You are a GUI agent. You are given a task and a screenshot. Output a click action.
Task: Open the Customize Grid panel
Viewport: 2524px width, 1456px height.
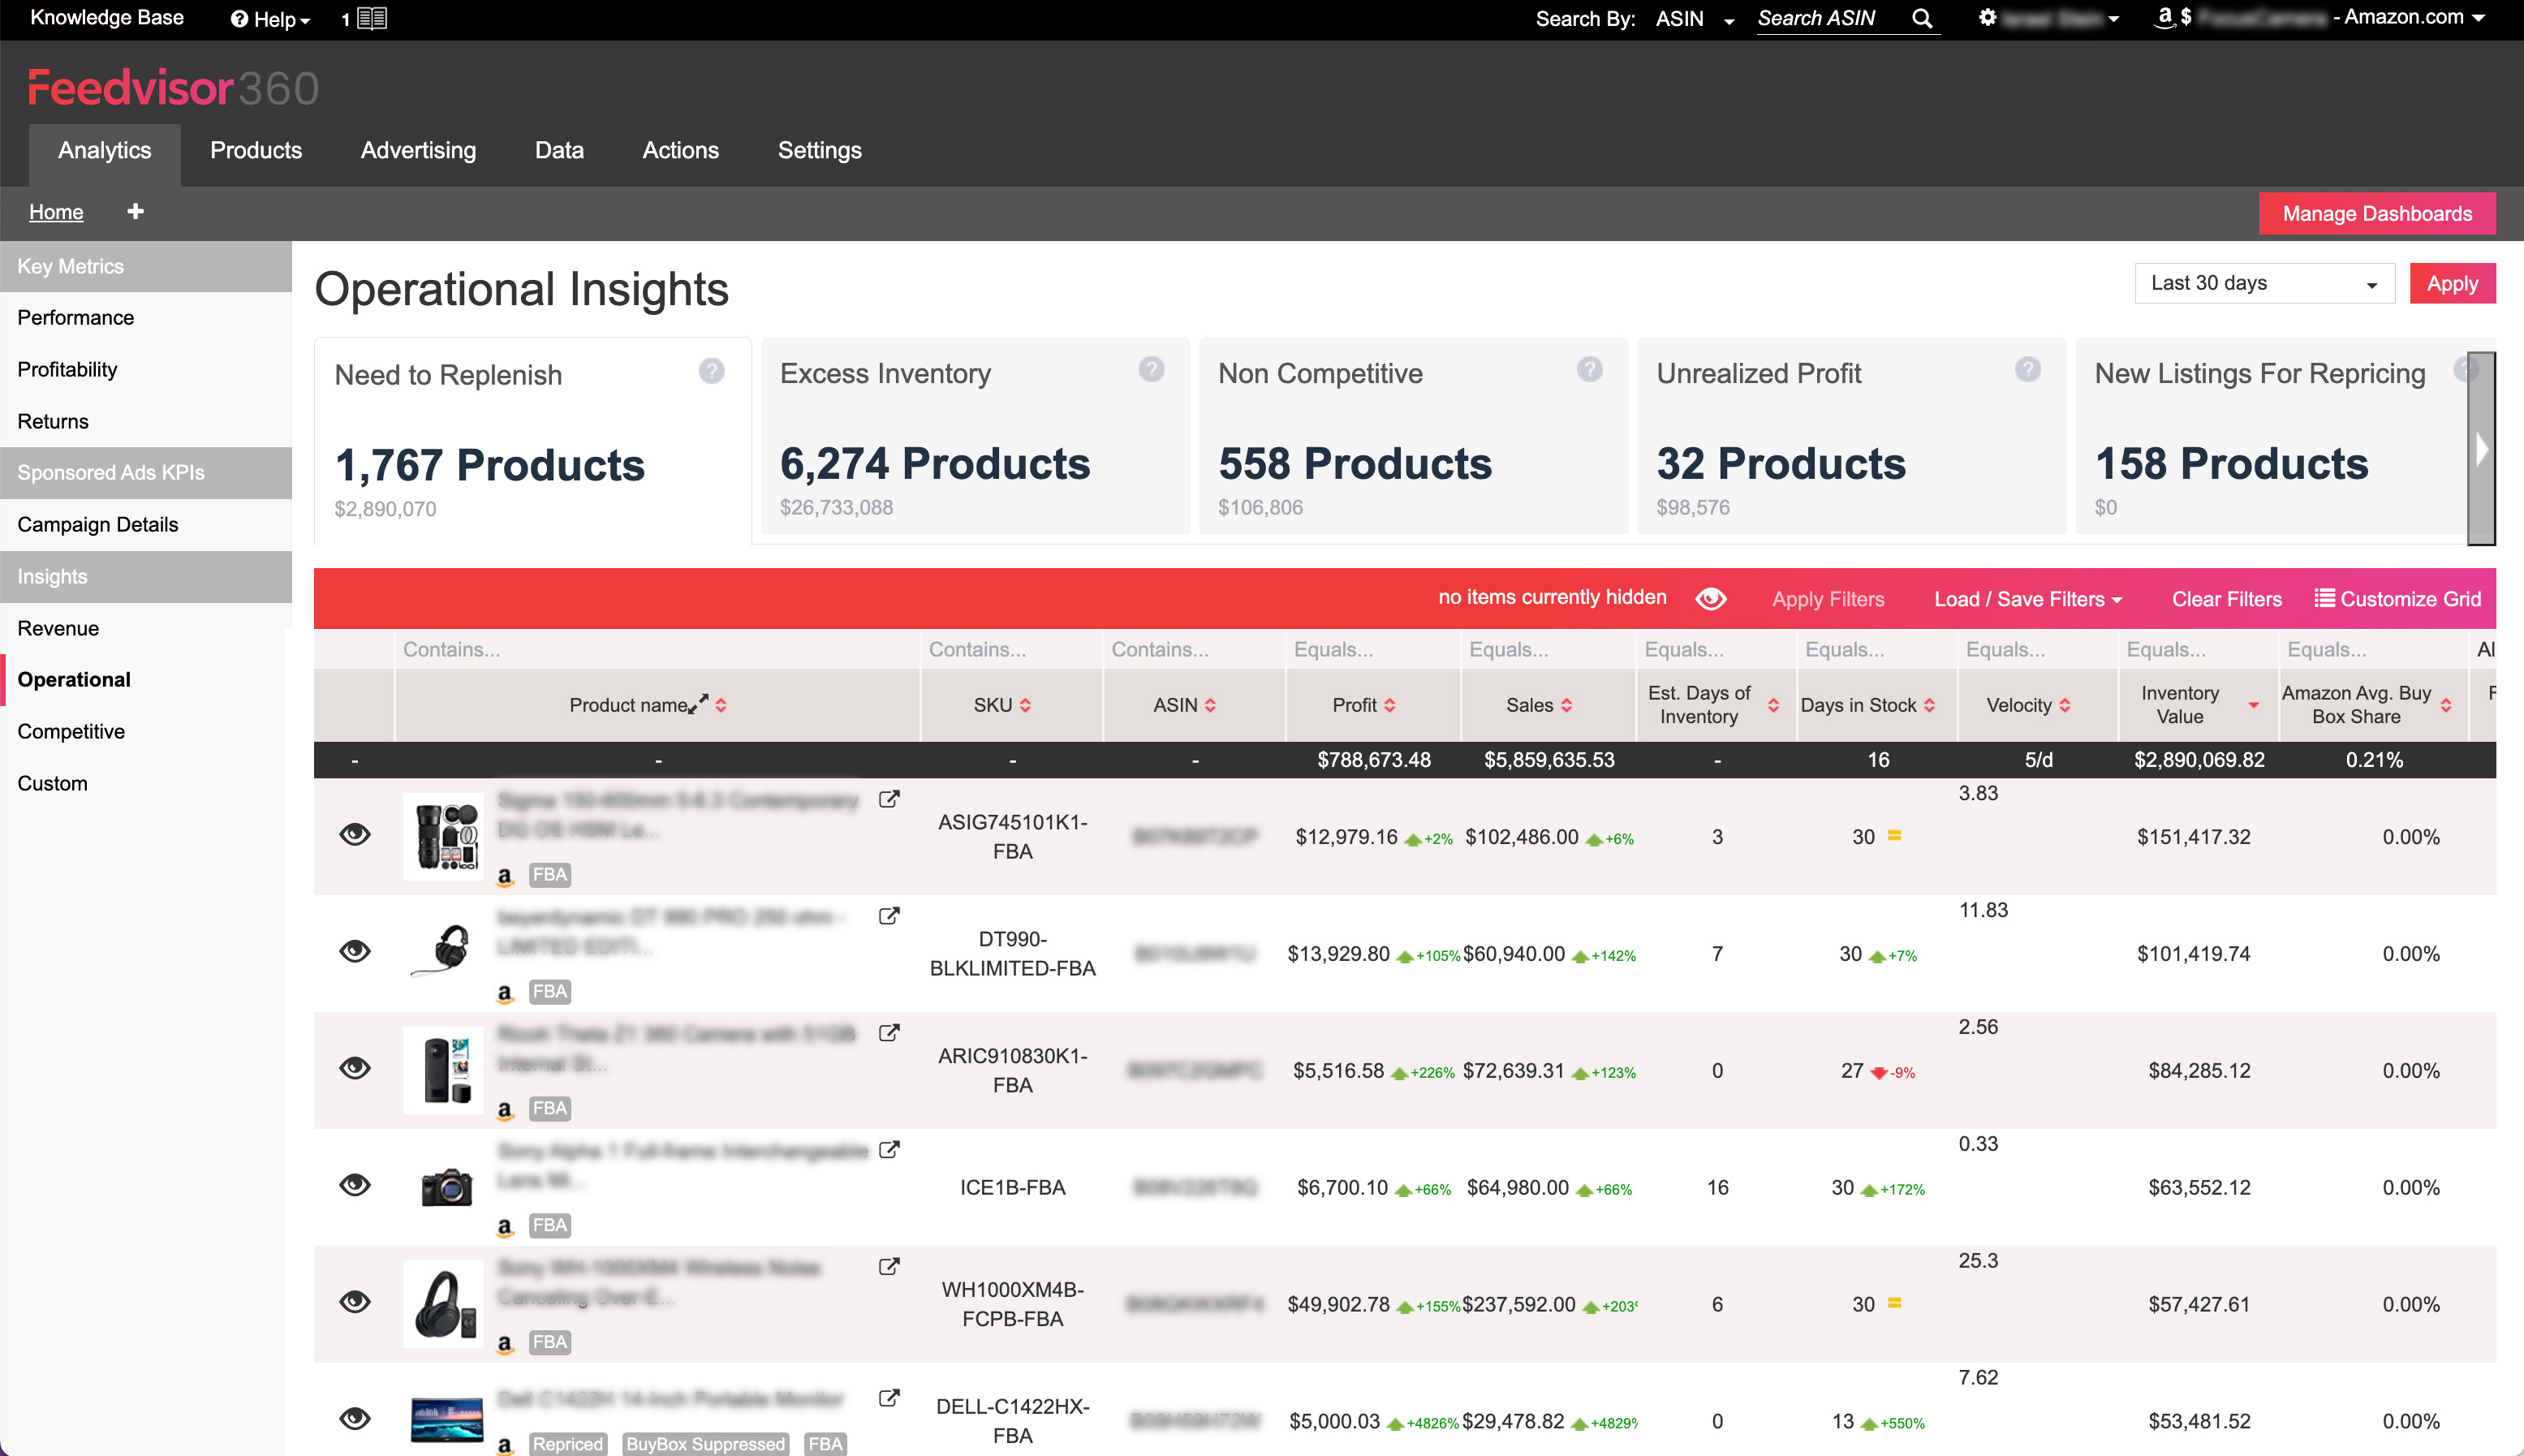coord(2398,598)
